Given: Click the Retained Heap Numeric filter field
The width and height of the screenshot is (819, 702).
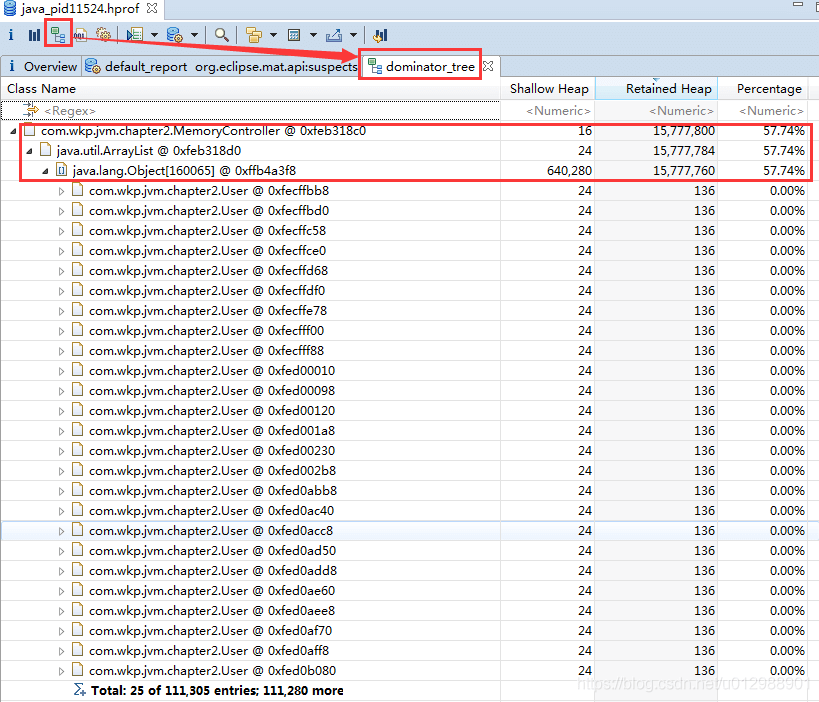Looking at the screenshot, I should tap(656, 111).
